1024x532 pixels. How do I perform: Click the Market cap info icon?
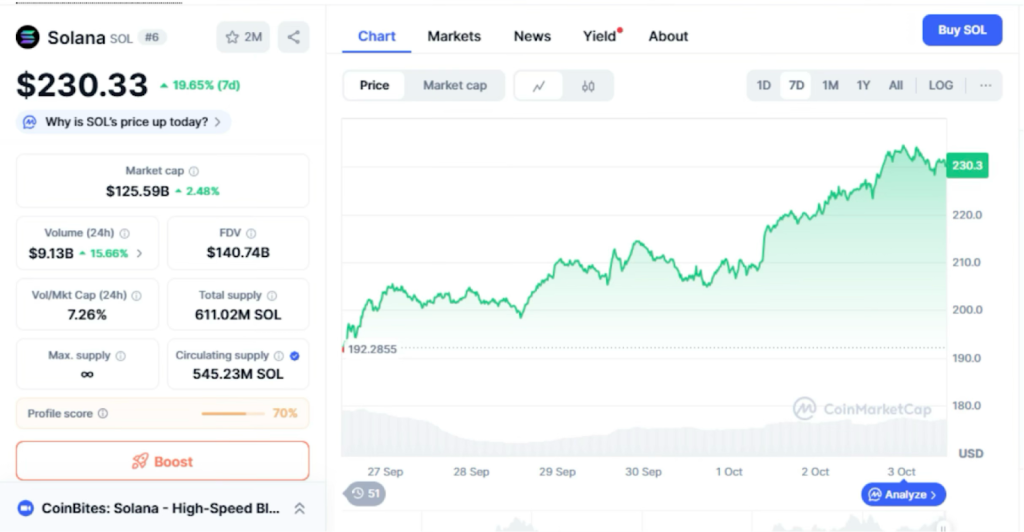tap(194, 171)
